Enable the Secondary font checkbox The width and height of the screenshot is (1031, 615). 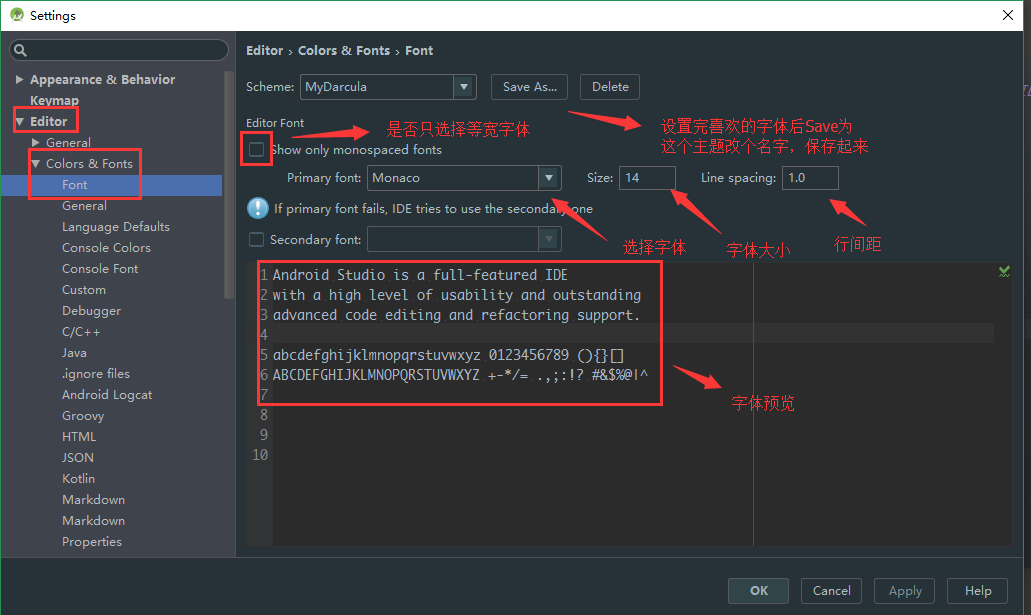click(x=256, y=239)
